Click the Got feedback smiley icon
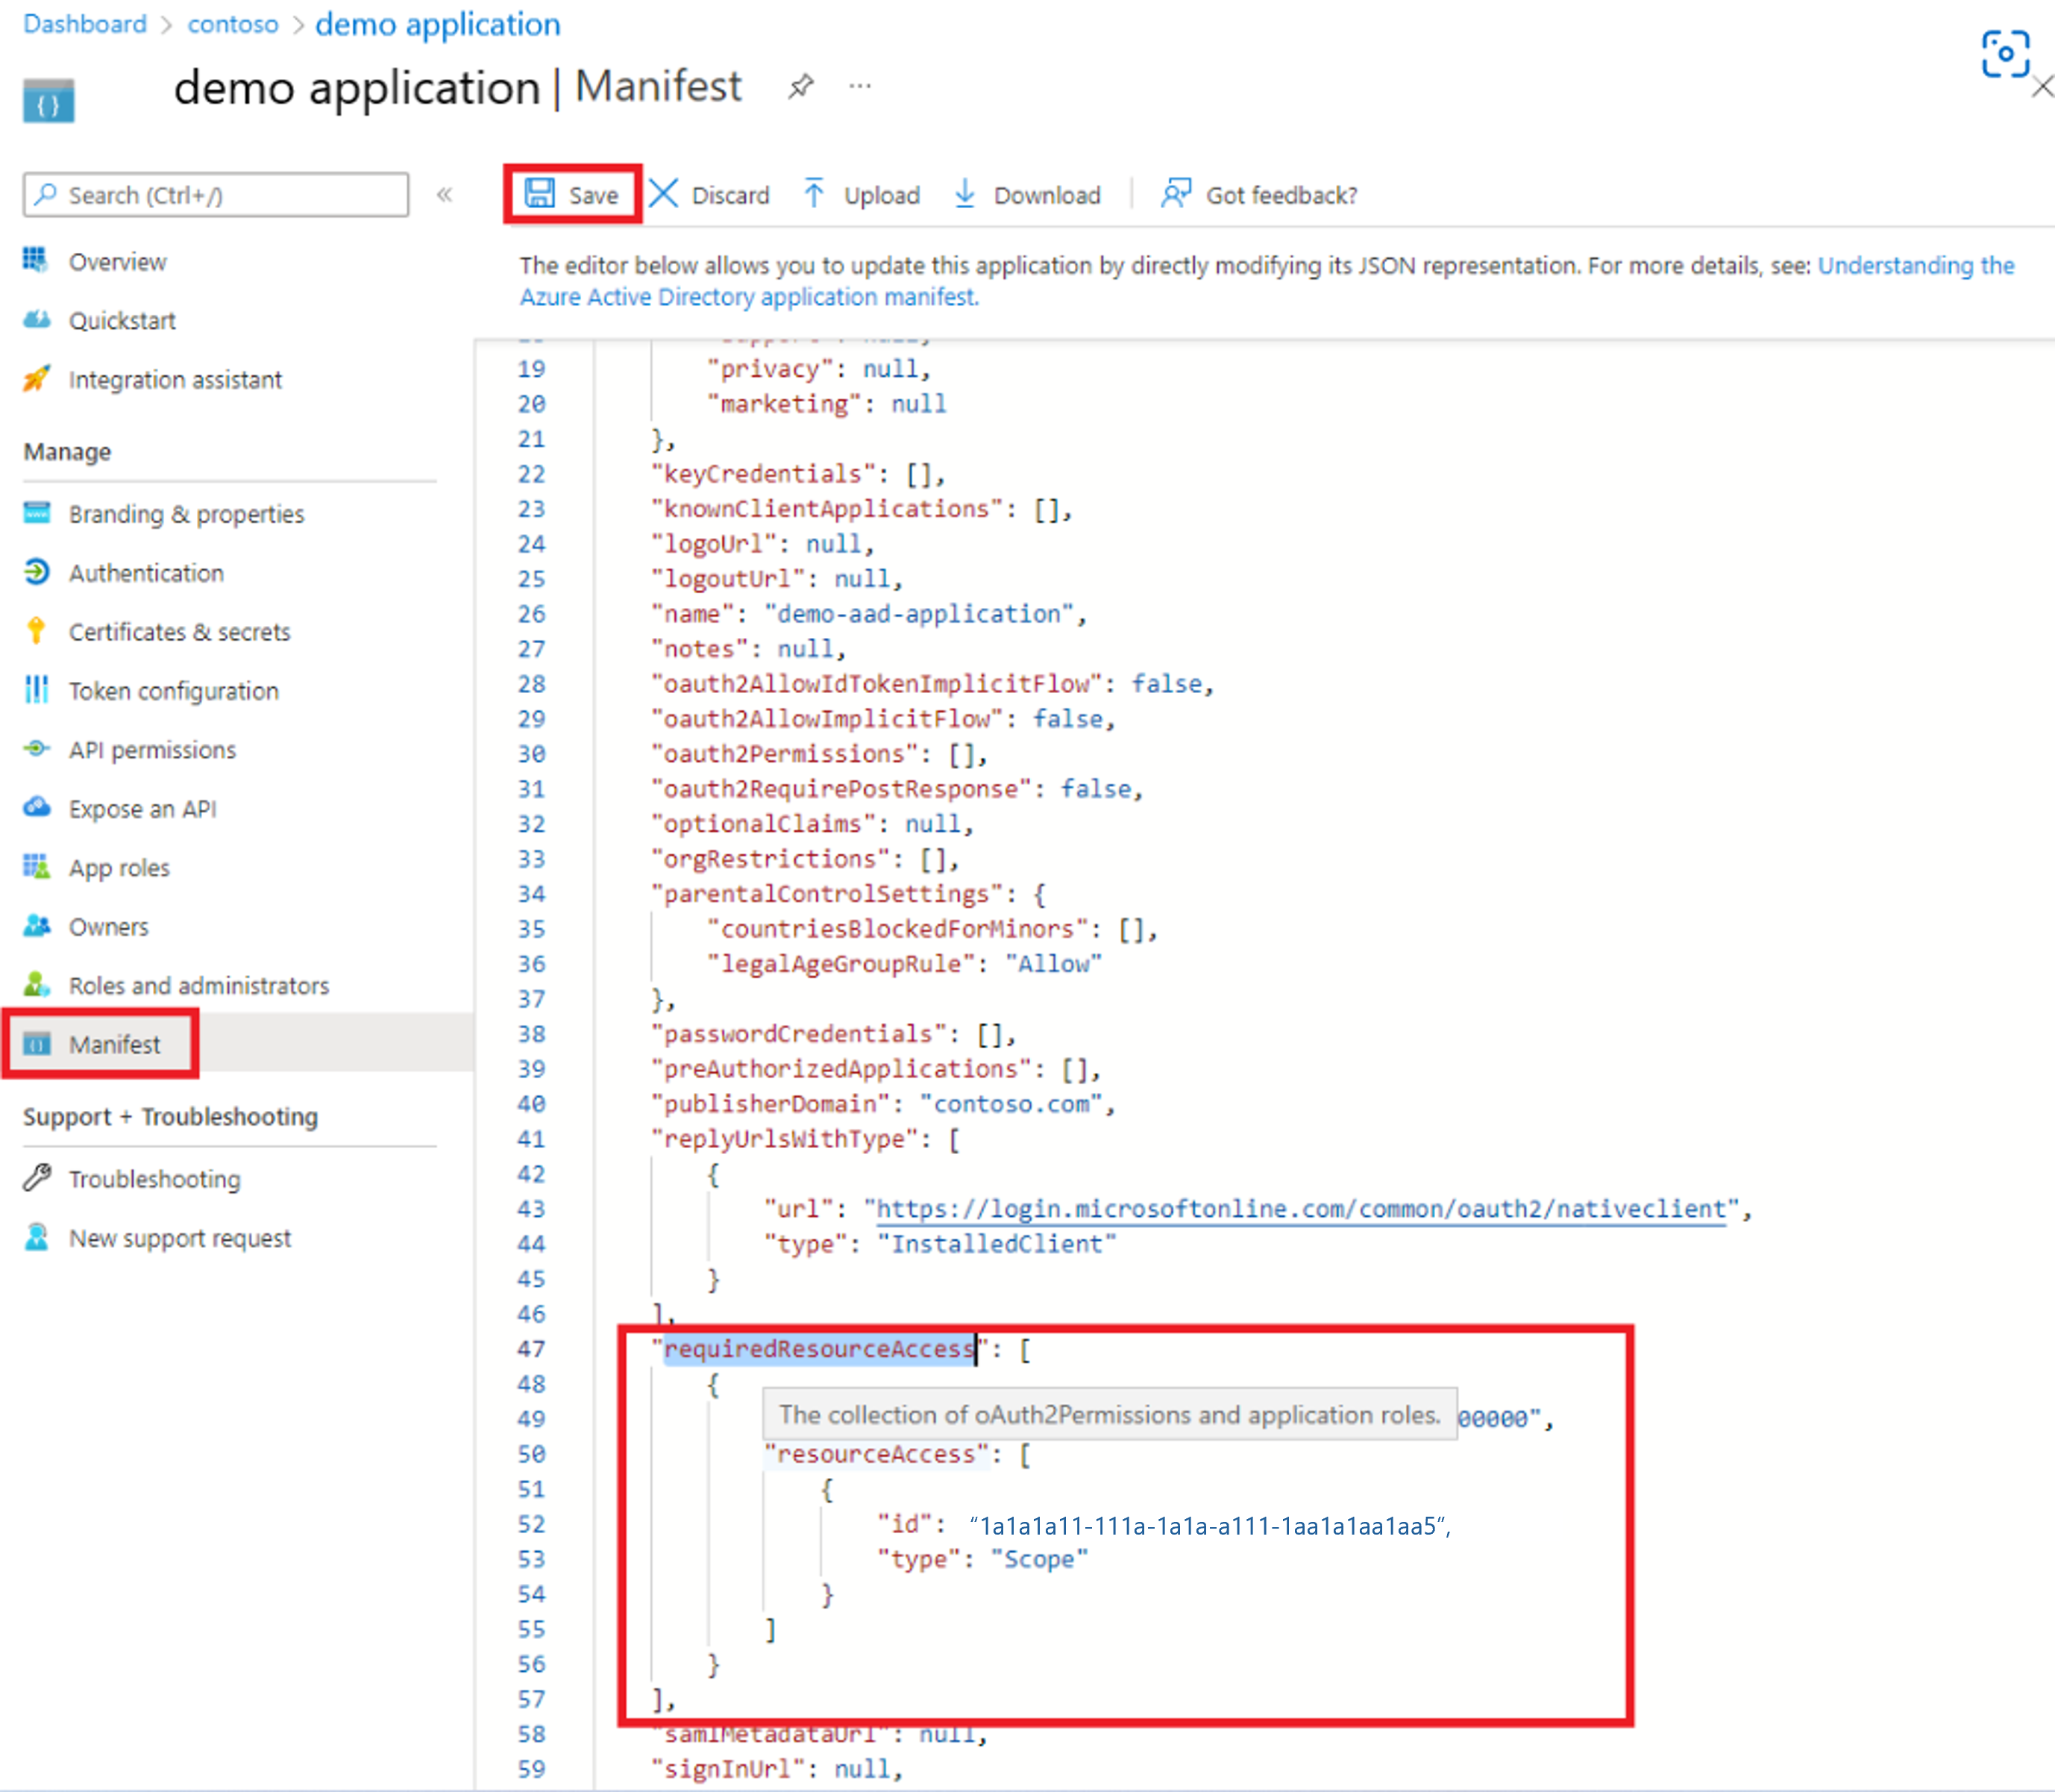This screenshot has height=1792, width=2055. coord(1177,193)
